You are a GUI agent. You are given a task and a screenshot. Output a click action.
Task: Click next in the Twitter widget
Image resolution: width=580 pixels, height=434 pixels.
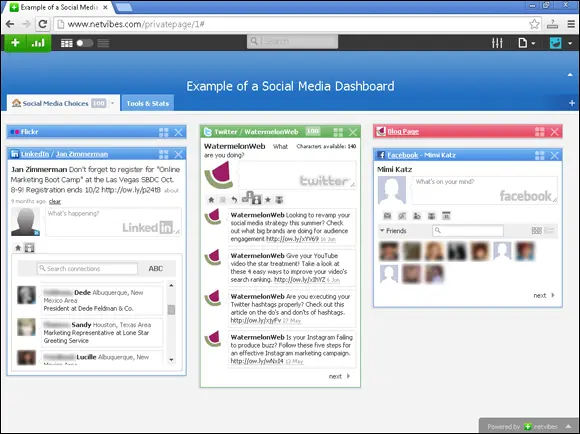click(339, 376)
